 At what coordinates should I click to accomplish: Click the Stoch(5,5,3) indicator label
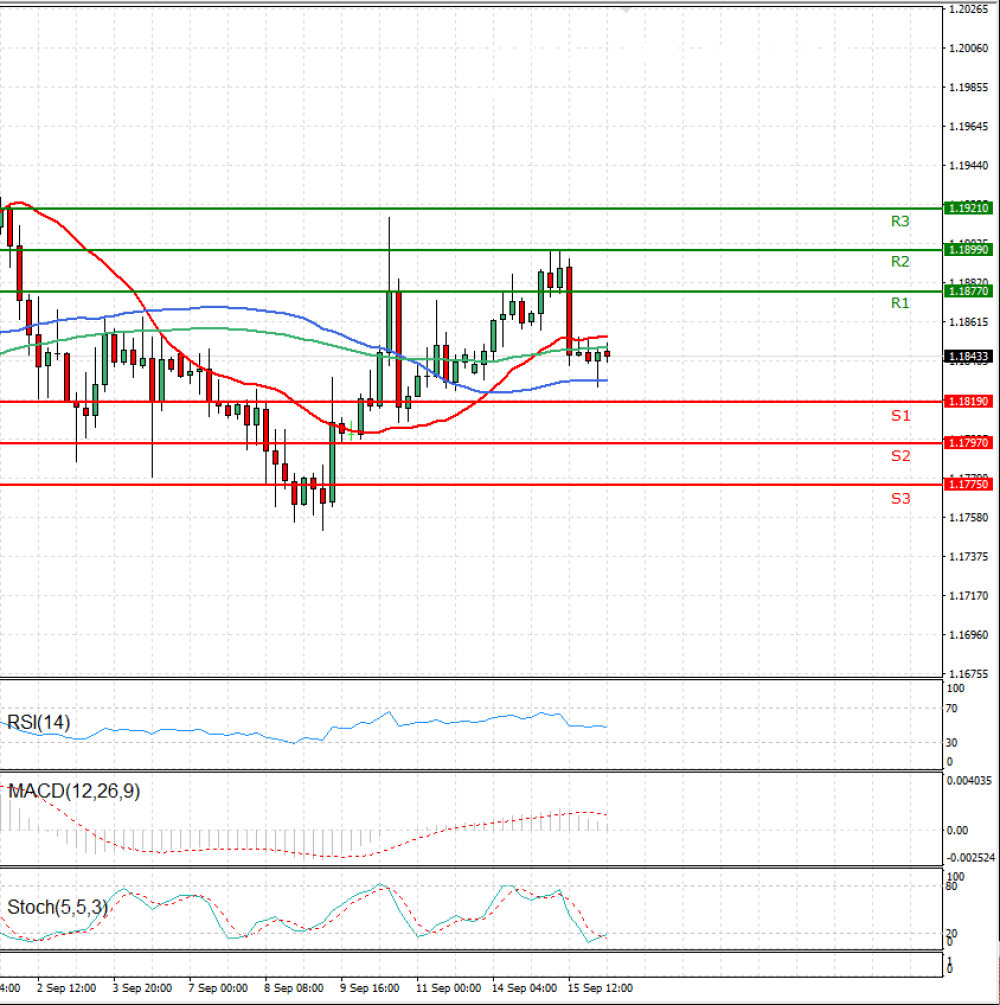pos(57,907)
